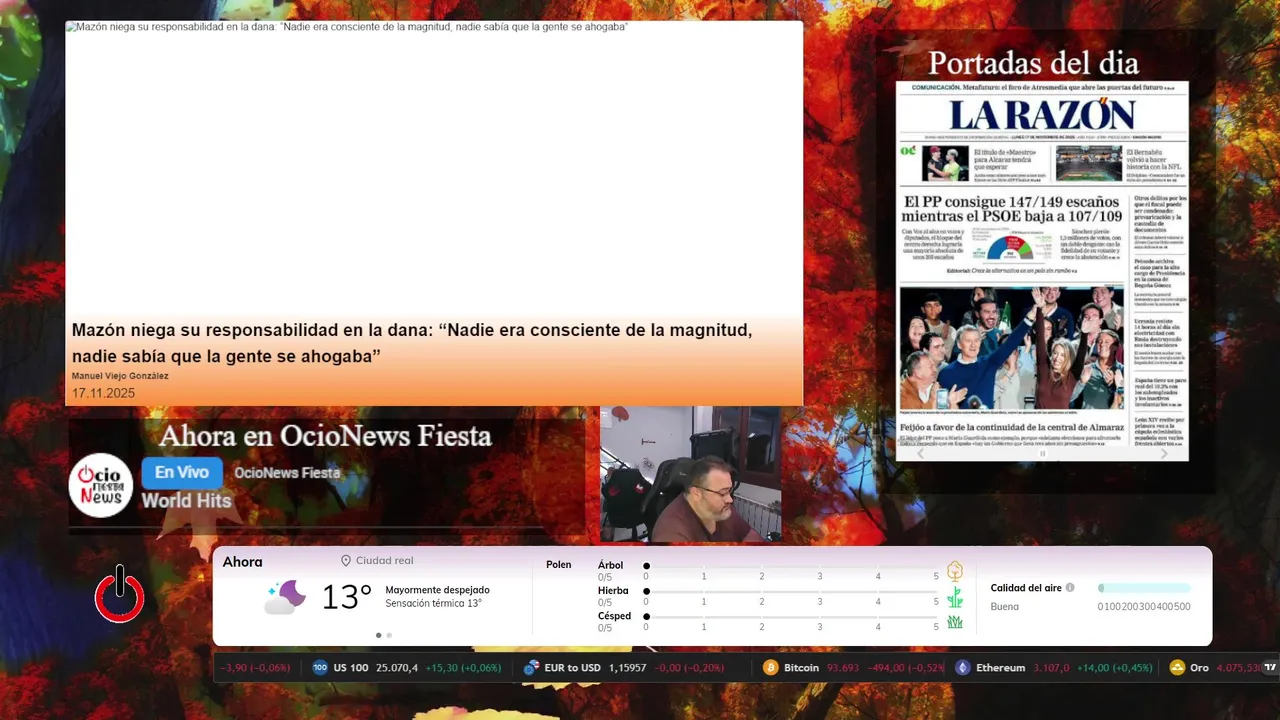The height and width of the screenshot is (720, 1280).
Task: Click the Sensación térmica 13° text
Action: (x=433, y=603)
